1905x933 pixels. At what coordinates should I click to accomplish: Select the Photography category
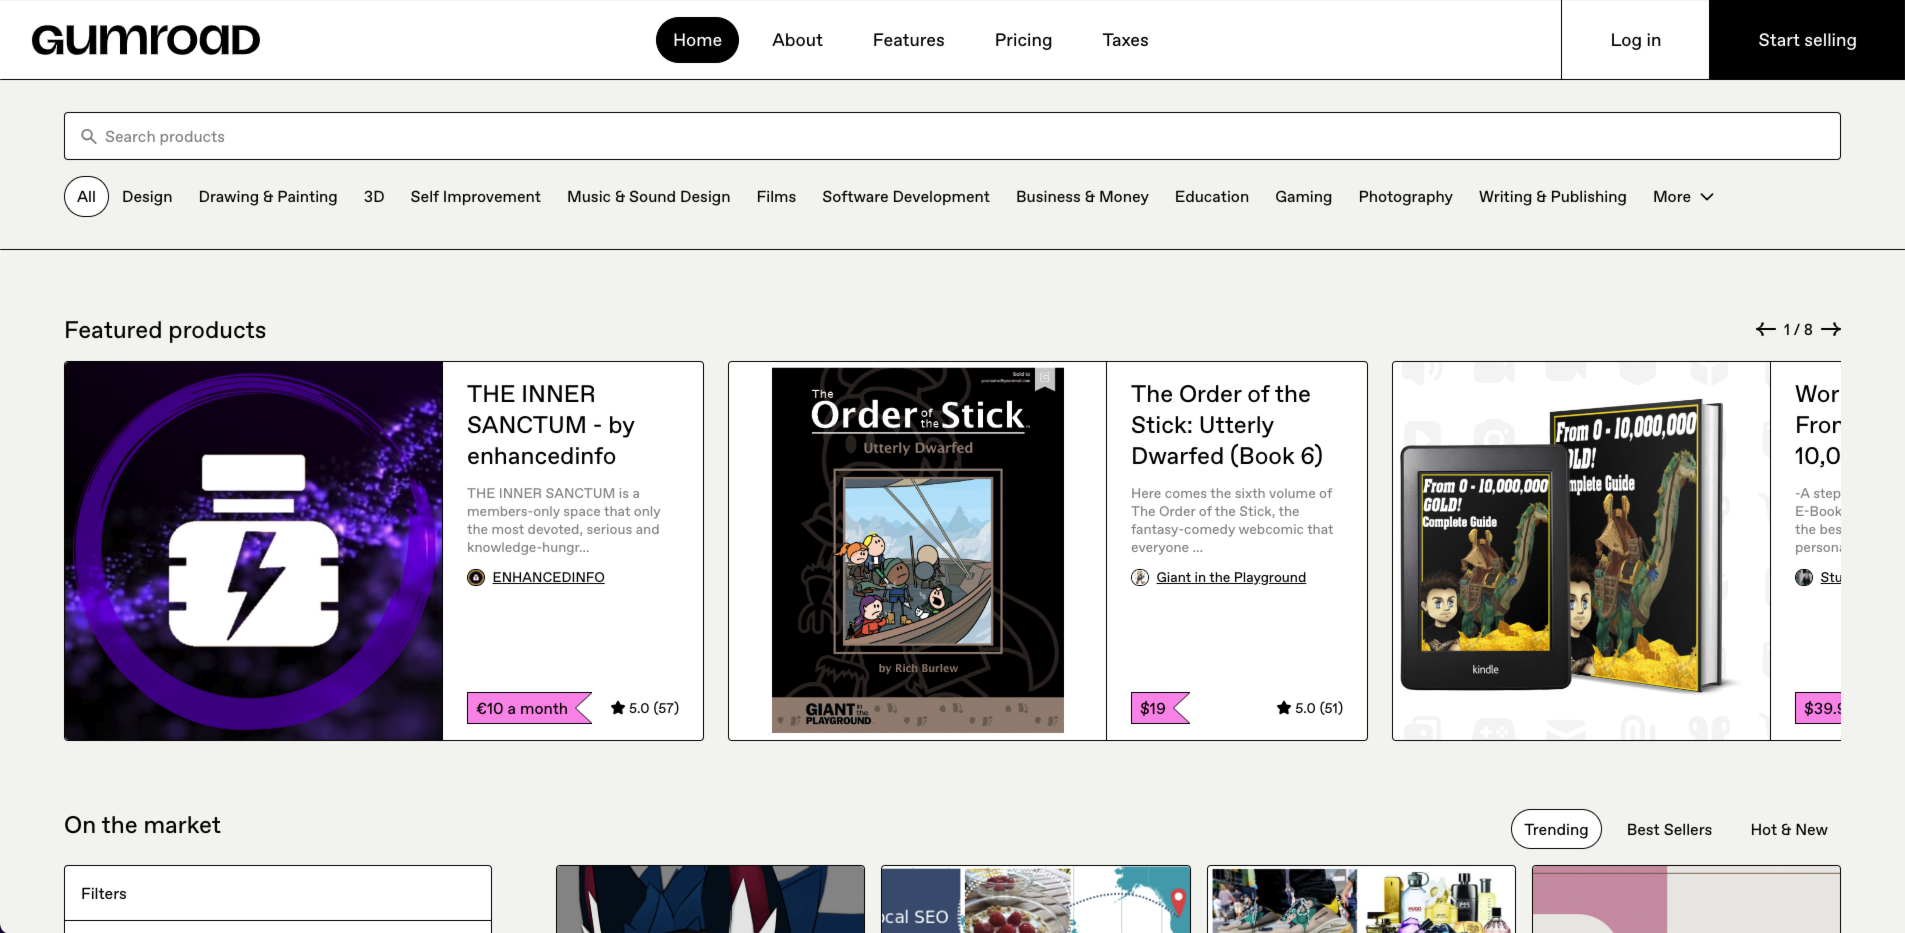1405,197
